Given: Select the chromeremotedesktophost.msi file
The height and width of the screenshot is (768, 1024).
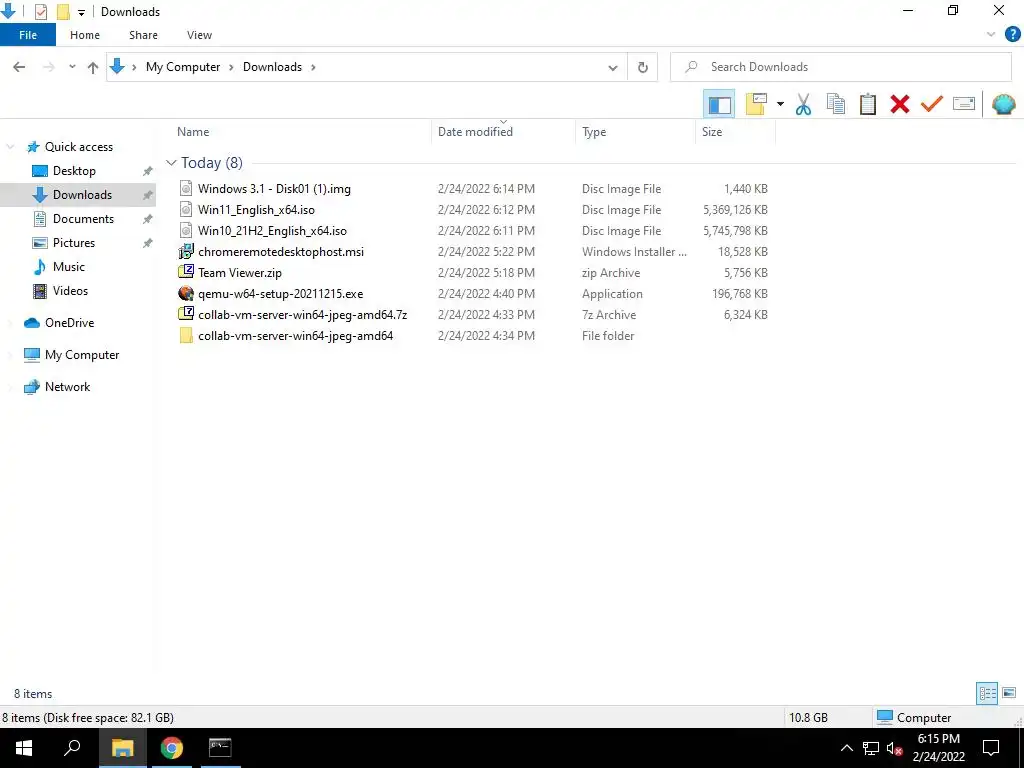Looking at the screenshot, I should coord(281,251).
